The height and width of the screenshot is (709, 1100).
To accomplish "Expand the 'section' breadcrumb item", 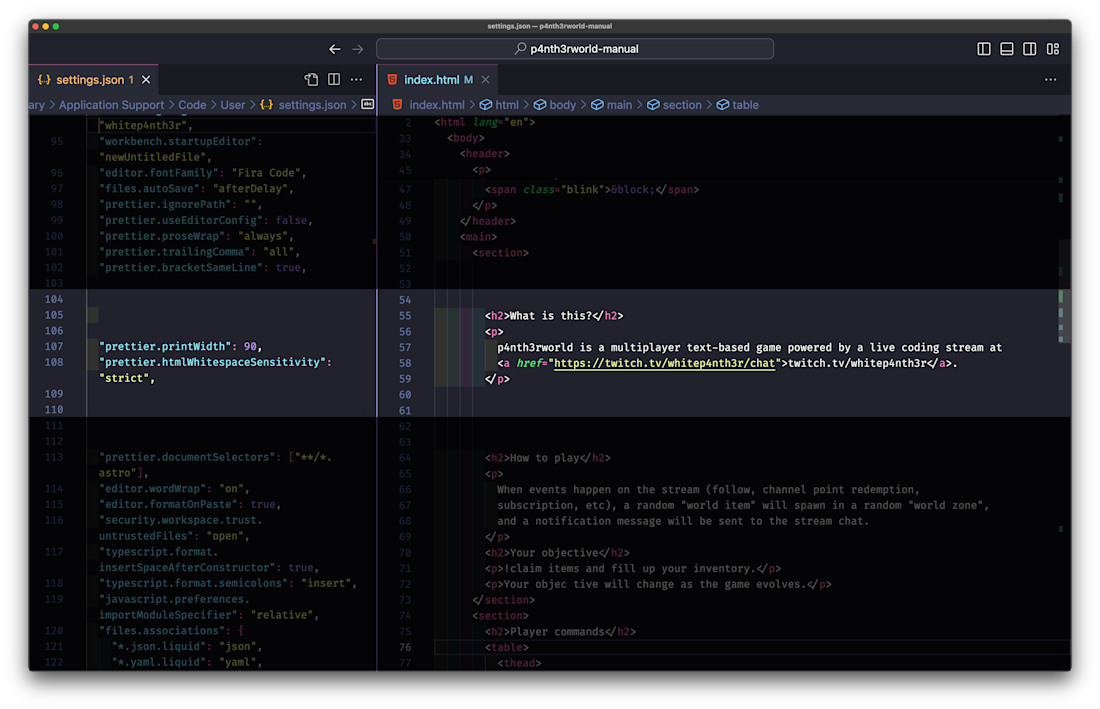I will (682, 105).
